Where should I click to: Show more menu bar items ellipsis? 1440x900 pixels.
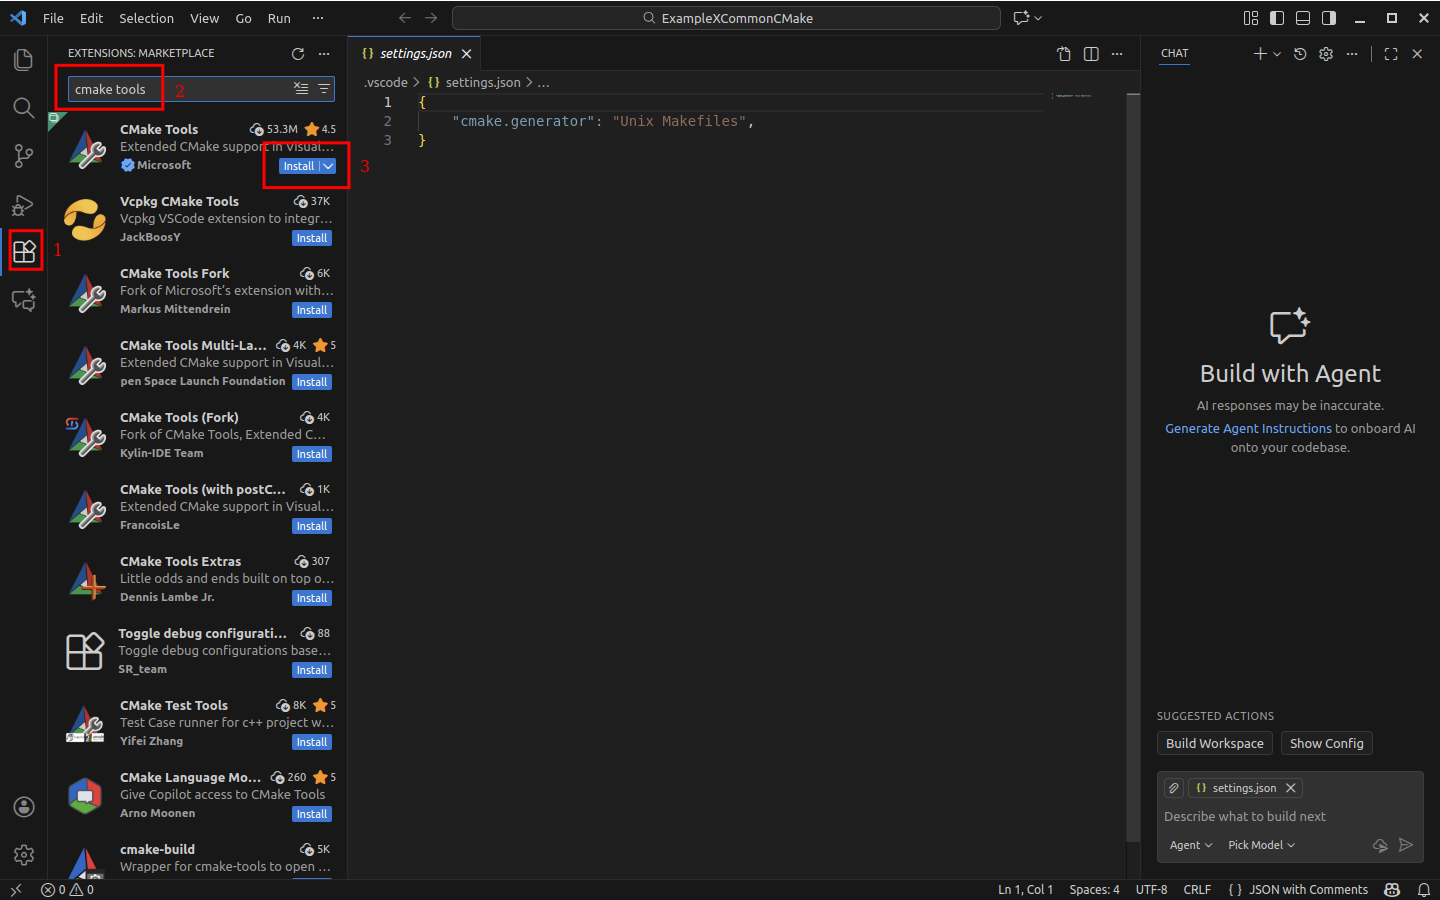point(318,18)
